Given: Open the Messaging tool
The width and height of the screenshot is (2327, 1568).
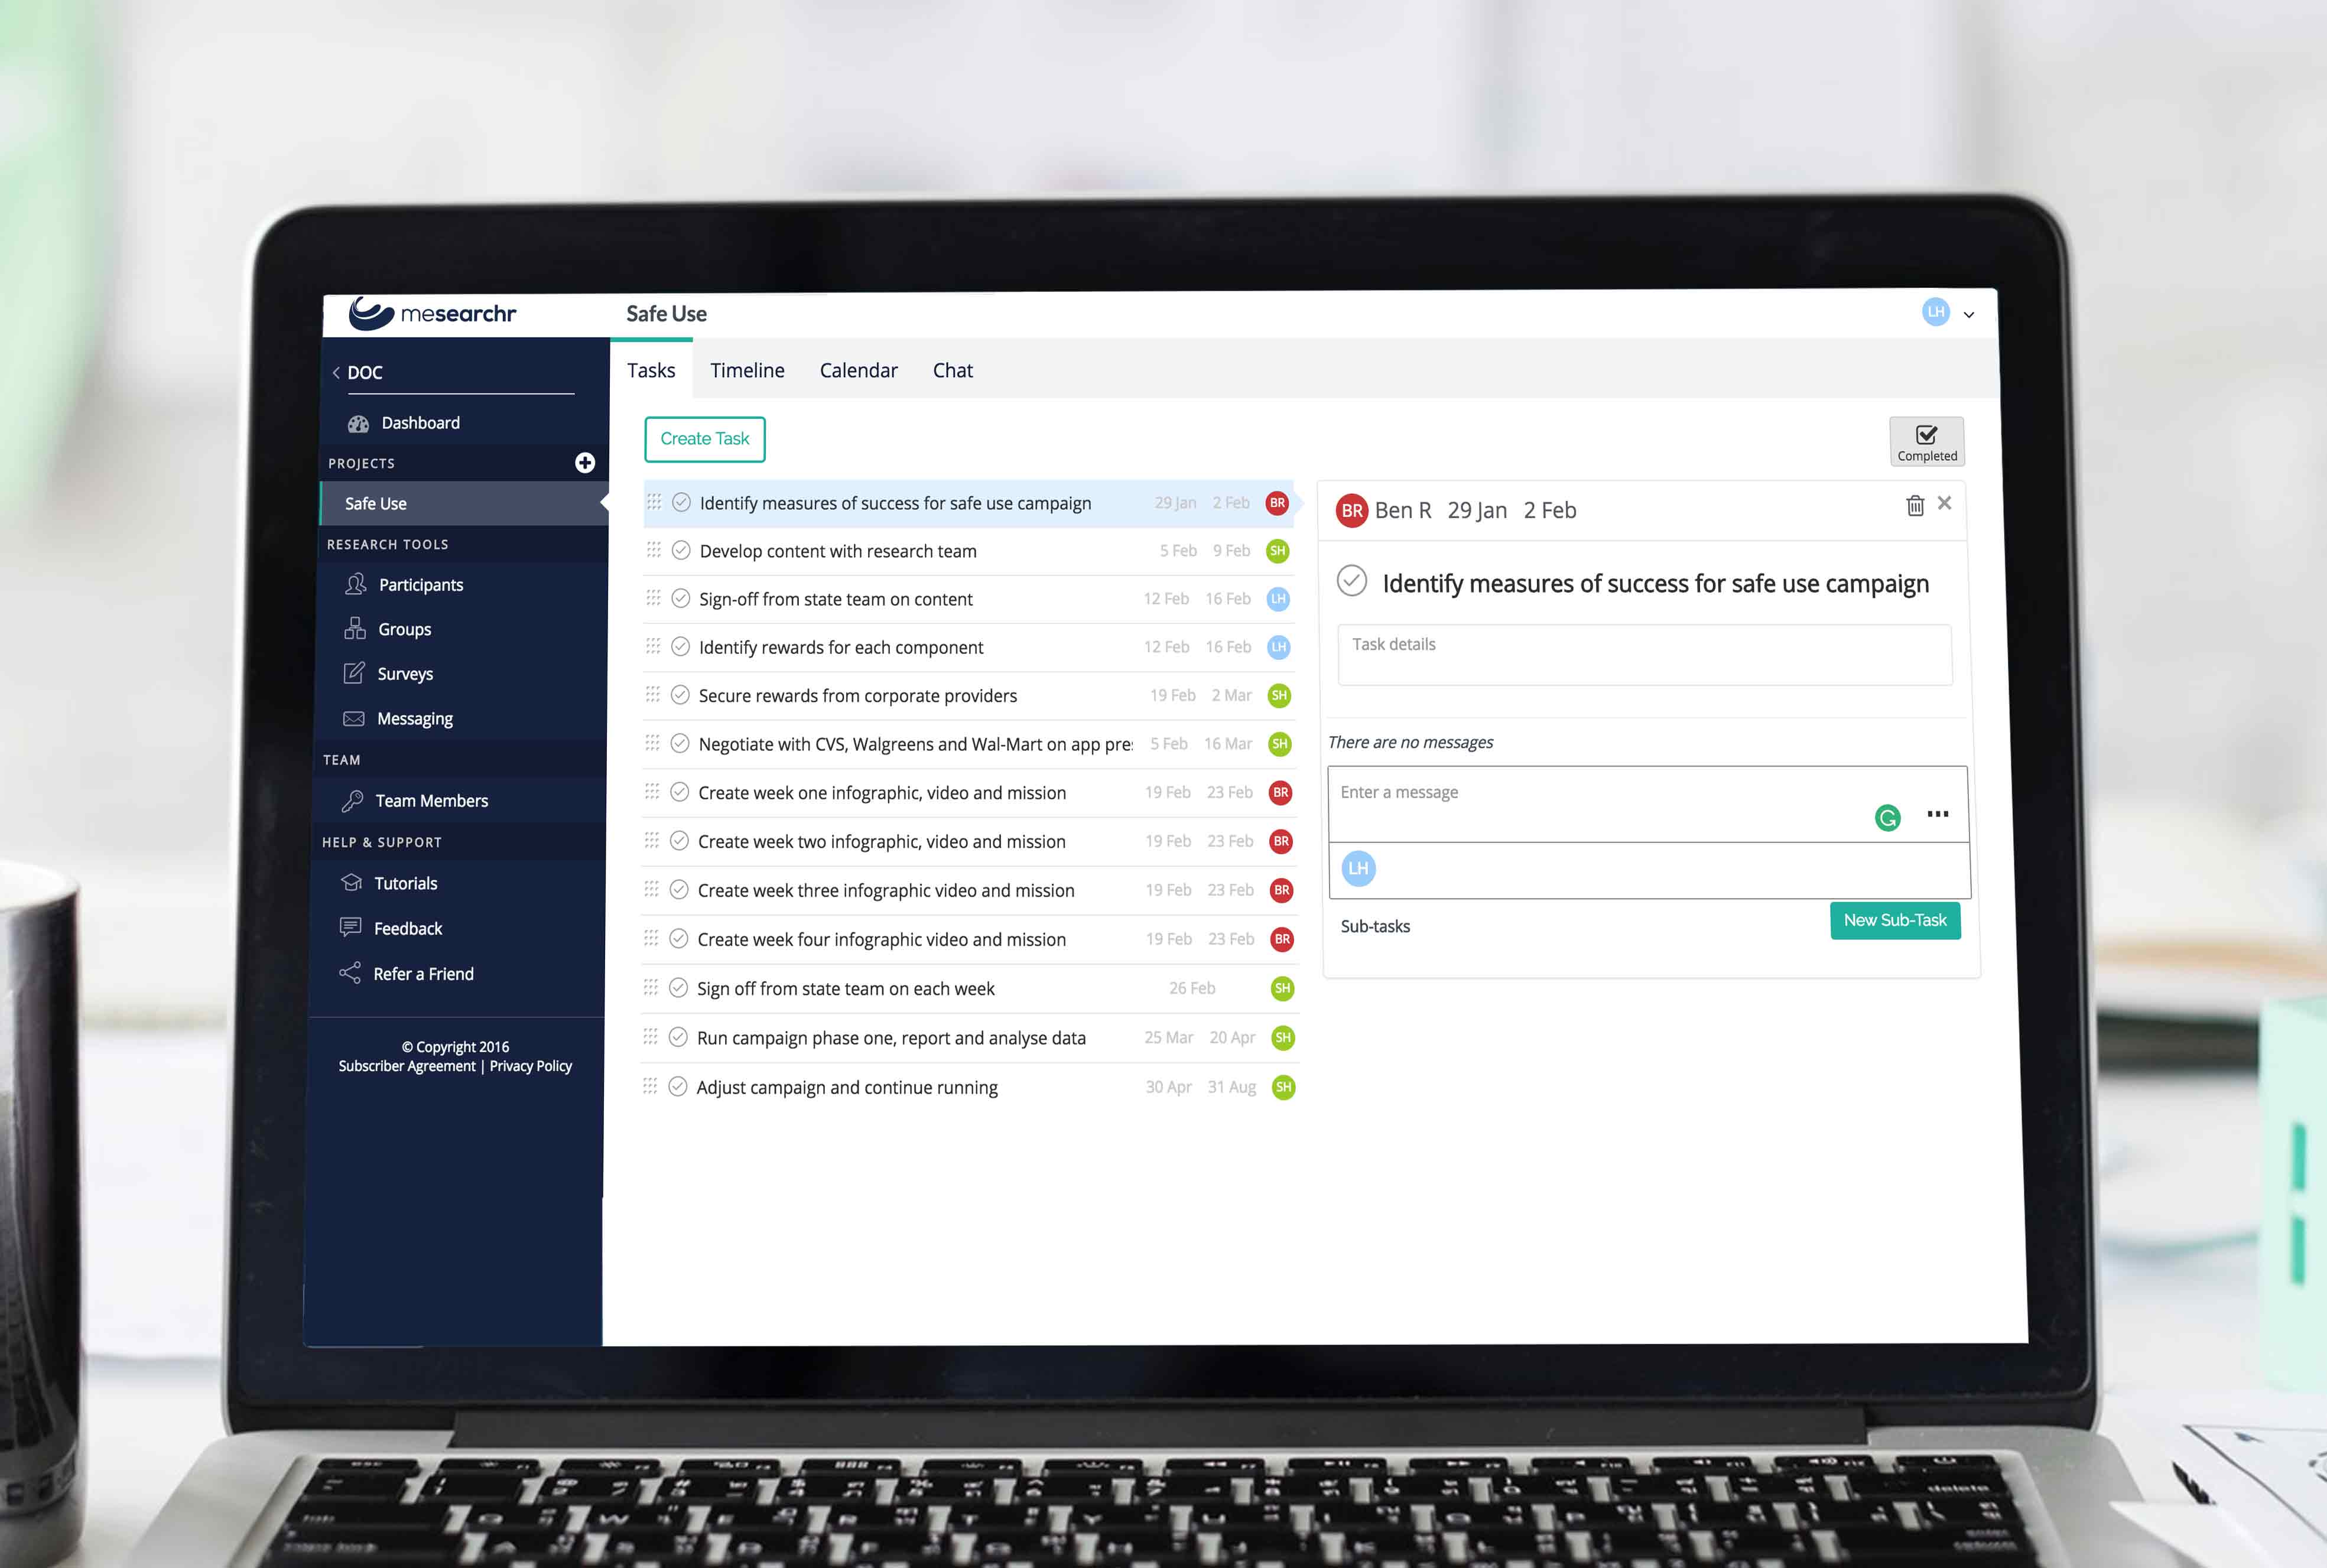Looking at the screenshot, I should (414, 719).
